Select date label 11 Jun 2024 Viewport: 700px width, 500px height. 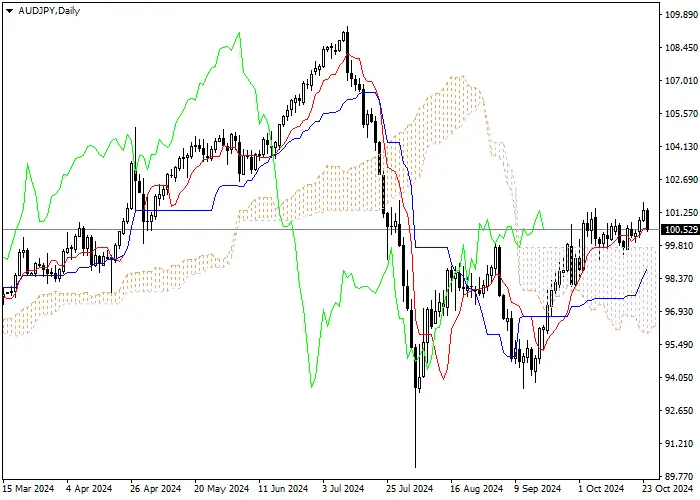tap(284, 489)
